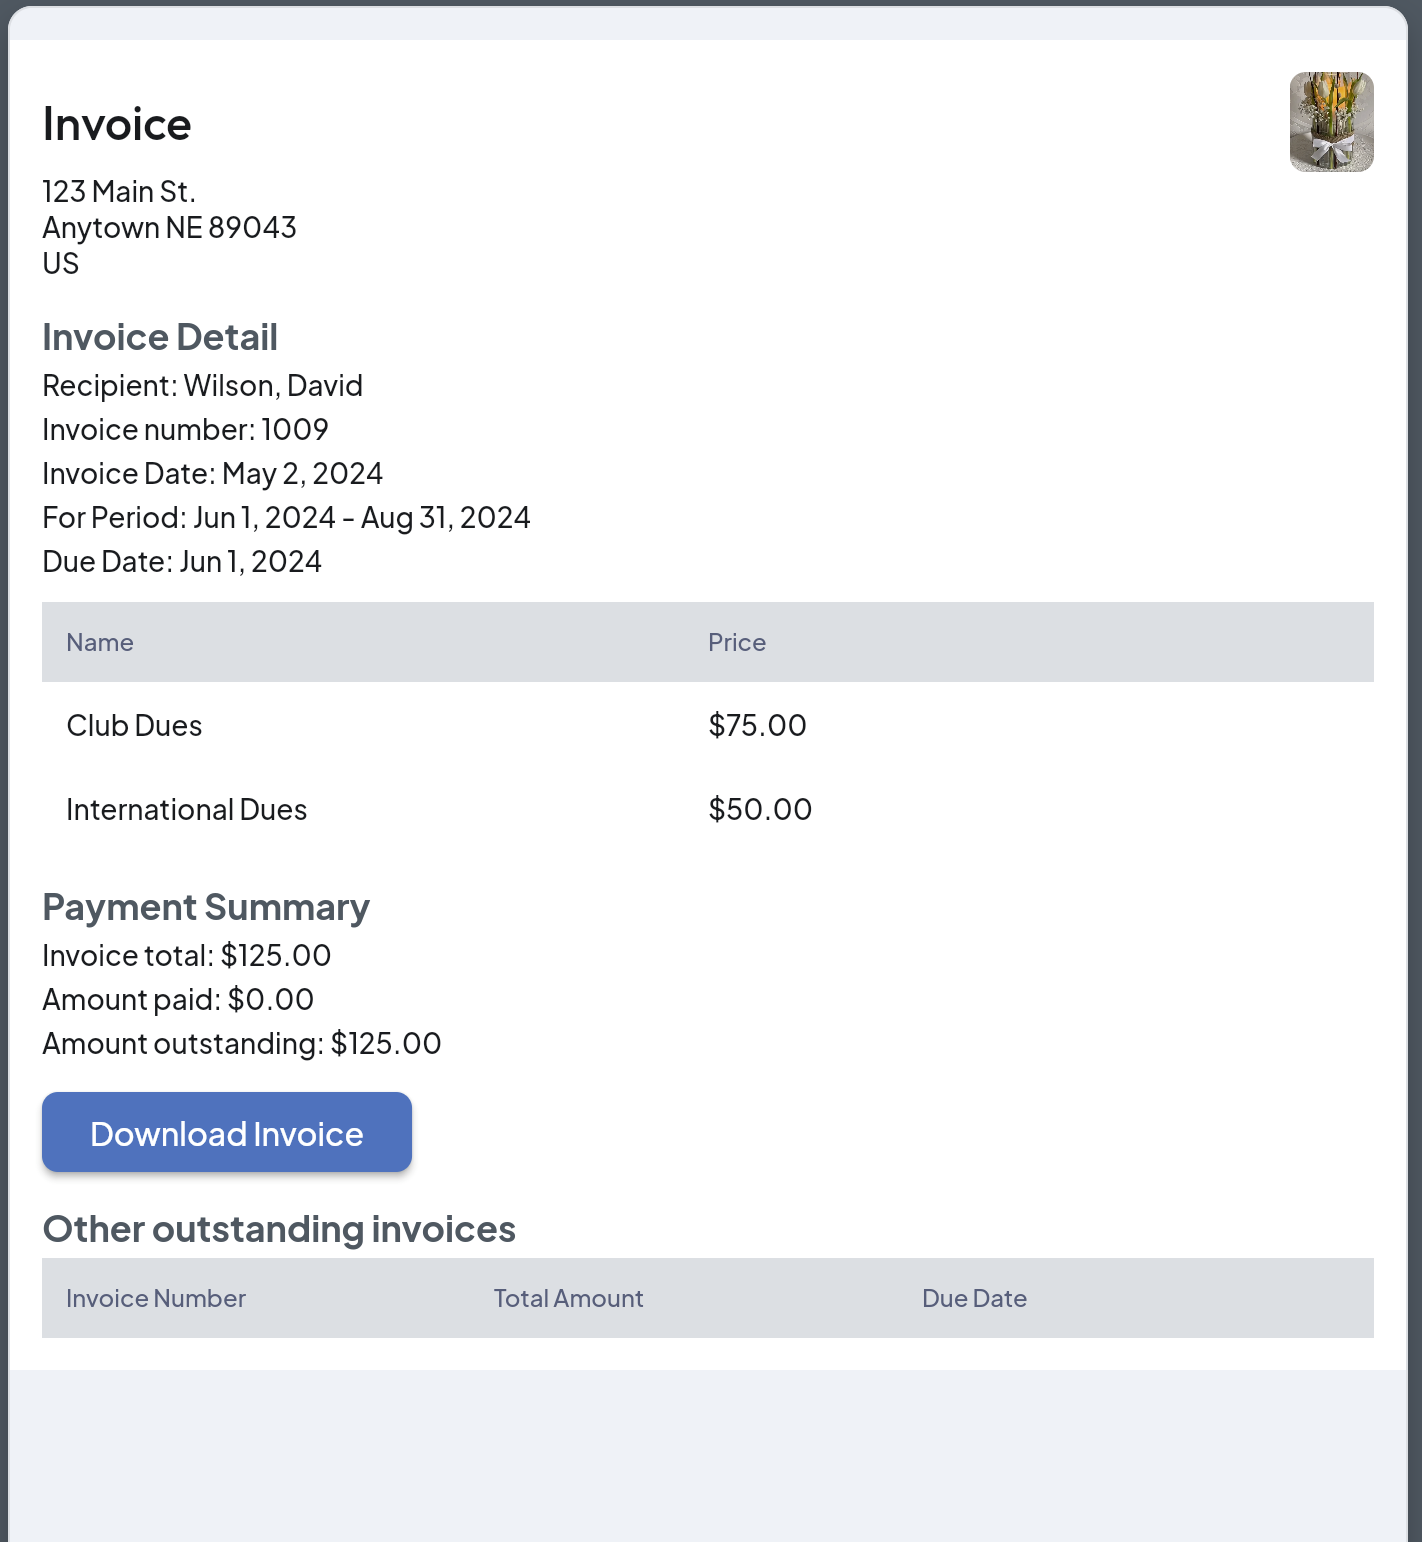Click the flower bouquet logo thumbnail
The image size is (1422, 1542).
[1331, 122]
